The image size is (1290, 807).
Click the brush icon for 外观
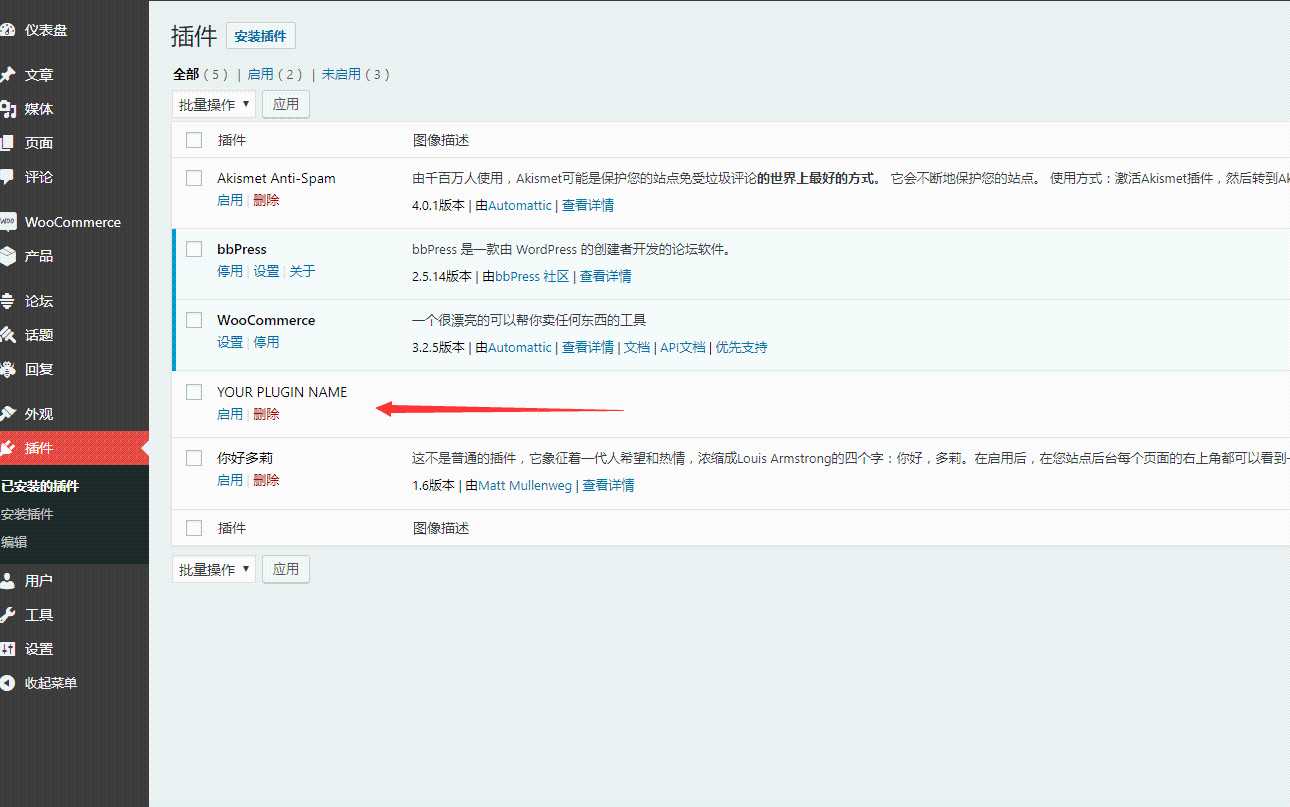(x=7, y=414)
